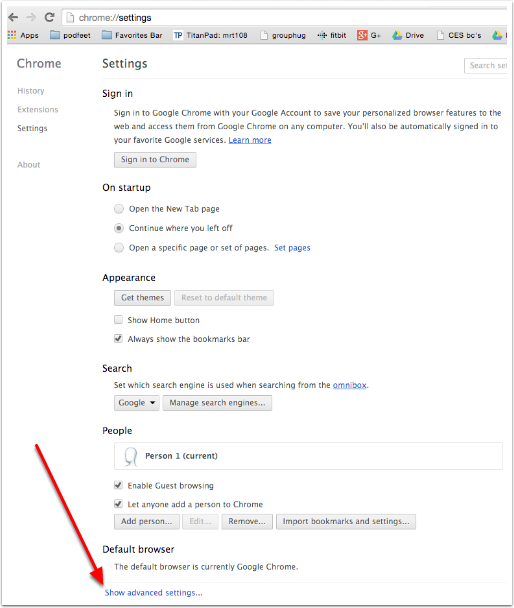Open Extensions in the sidebar
This screenshot has height=608, width=514.
(x=38, y=110)
